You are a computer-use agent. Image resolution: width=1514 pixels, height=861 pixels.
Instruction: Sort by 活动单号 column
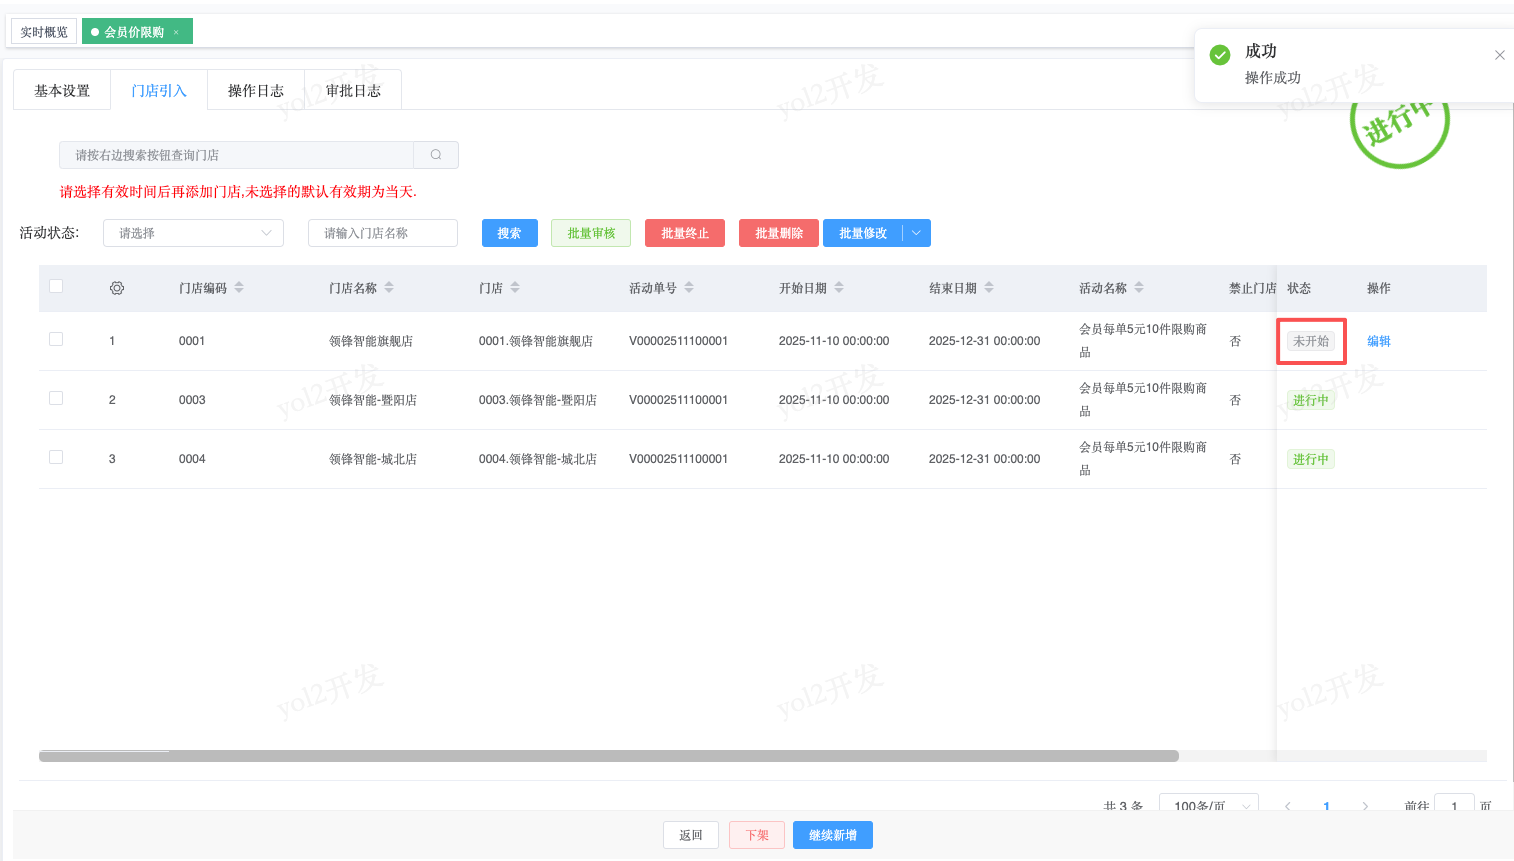[689, 288]
